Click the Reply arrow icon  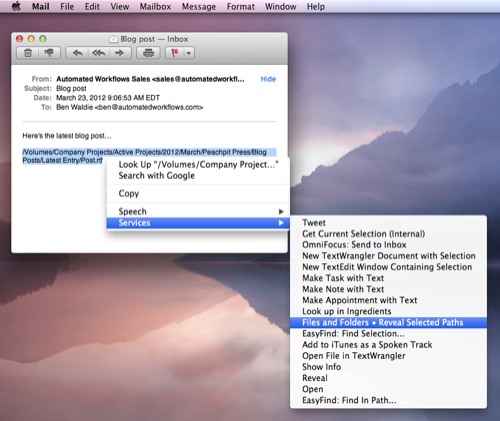77,53
